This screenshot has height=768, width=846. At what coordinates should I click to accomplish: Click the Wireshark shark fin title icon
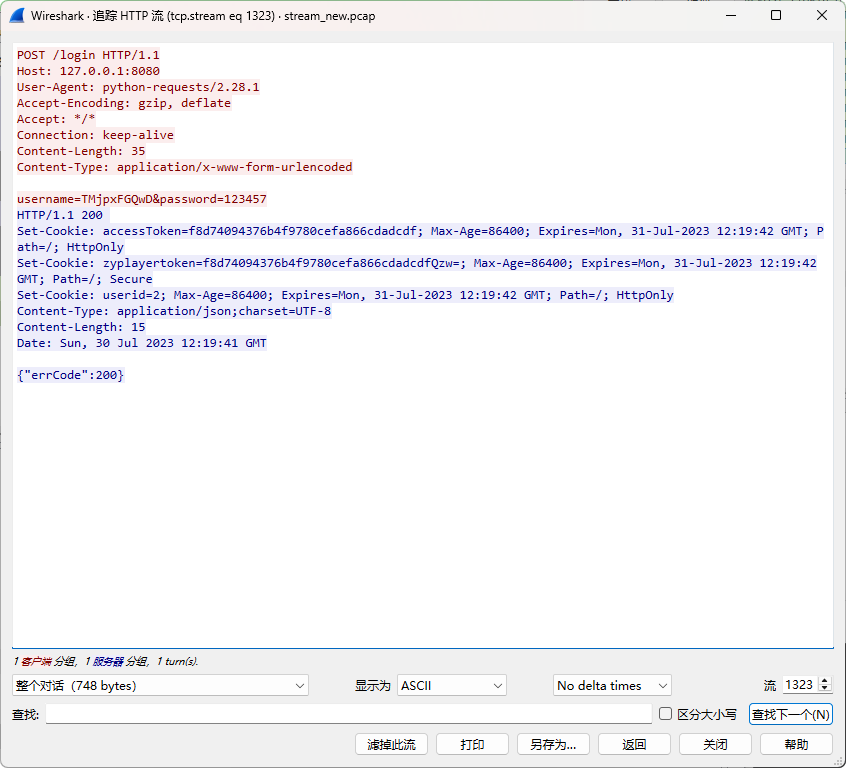17,16
